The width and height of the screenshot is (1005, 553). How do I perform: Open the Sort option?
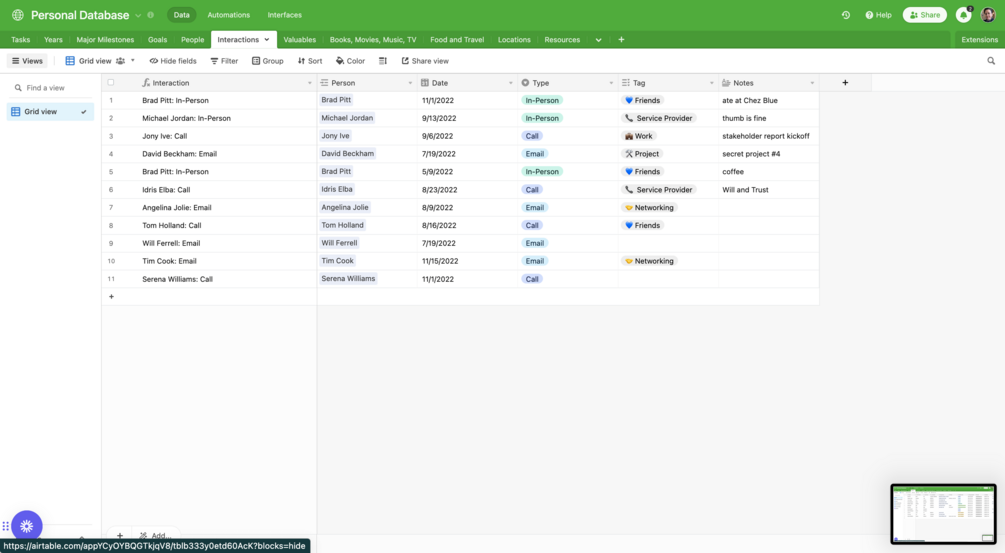click(310, 61)
